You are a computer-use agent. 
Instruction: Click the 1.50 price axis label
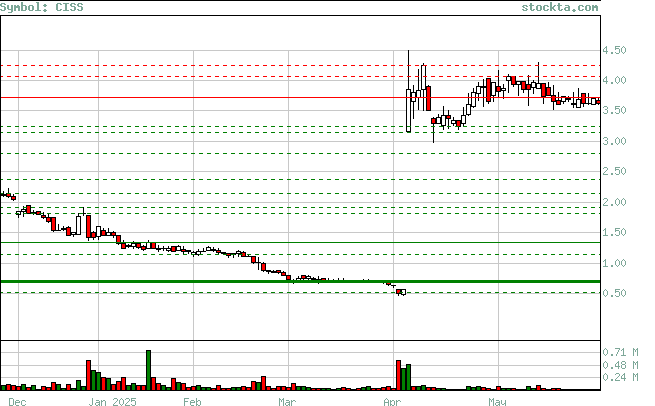614,232
